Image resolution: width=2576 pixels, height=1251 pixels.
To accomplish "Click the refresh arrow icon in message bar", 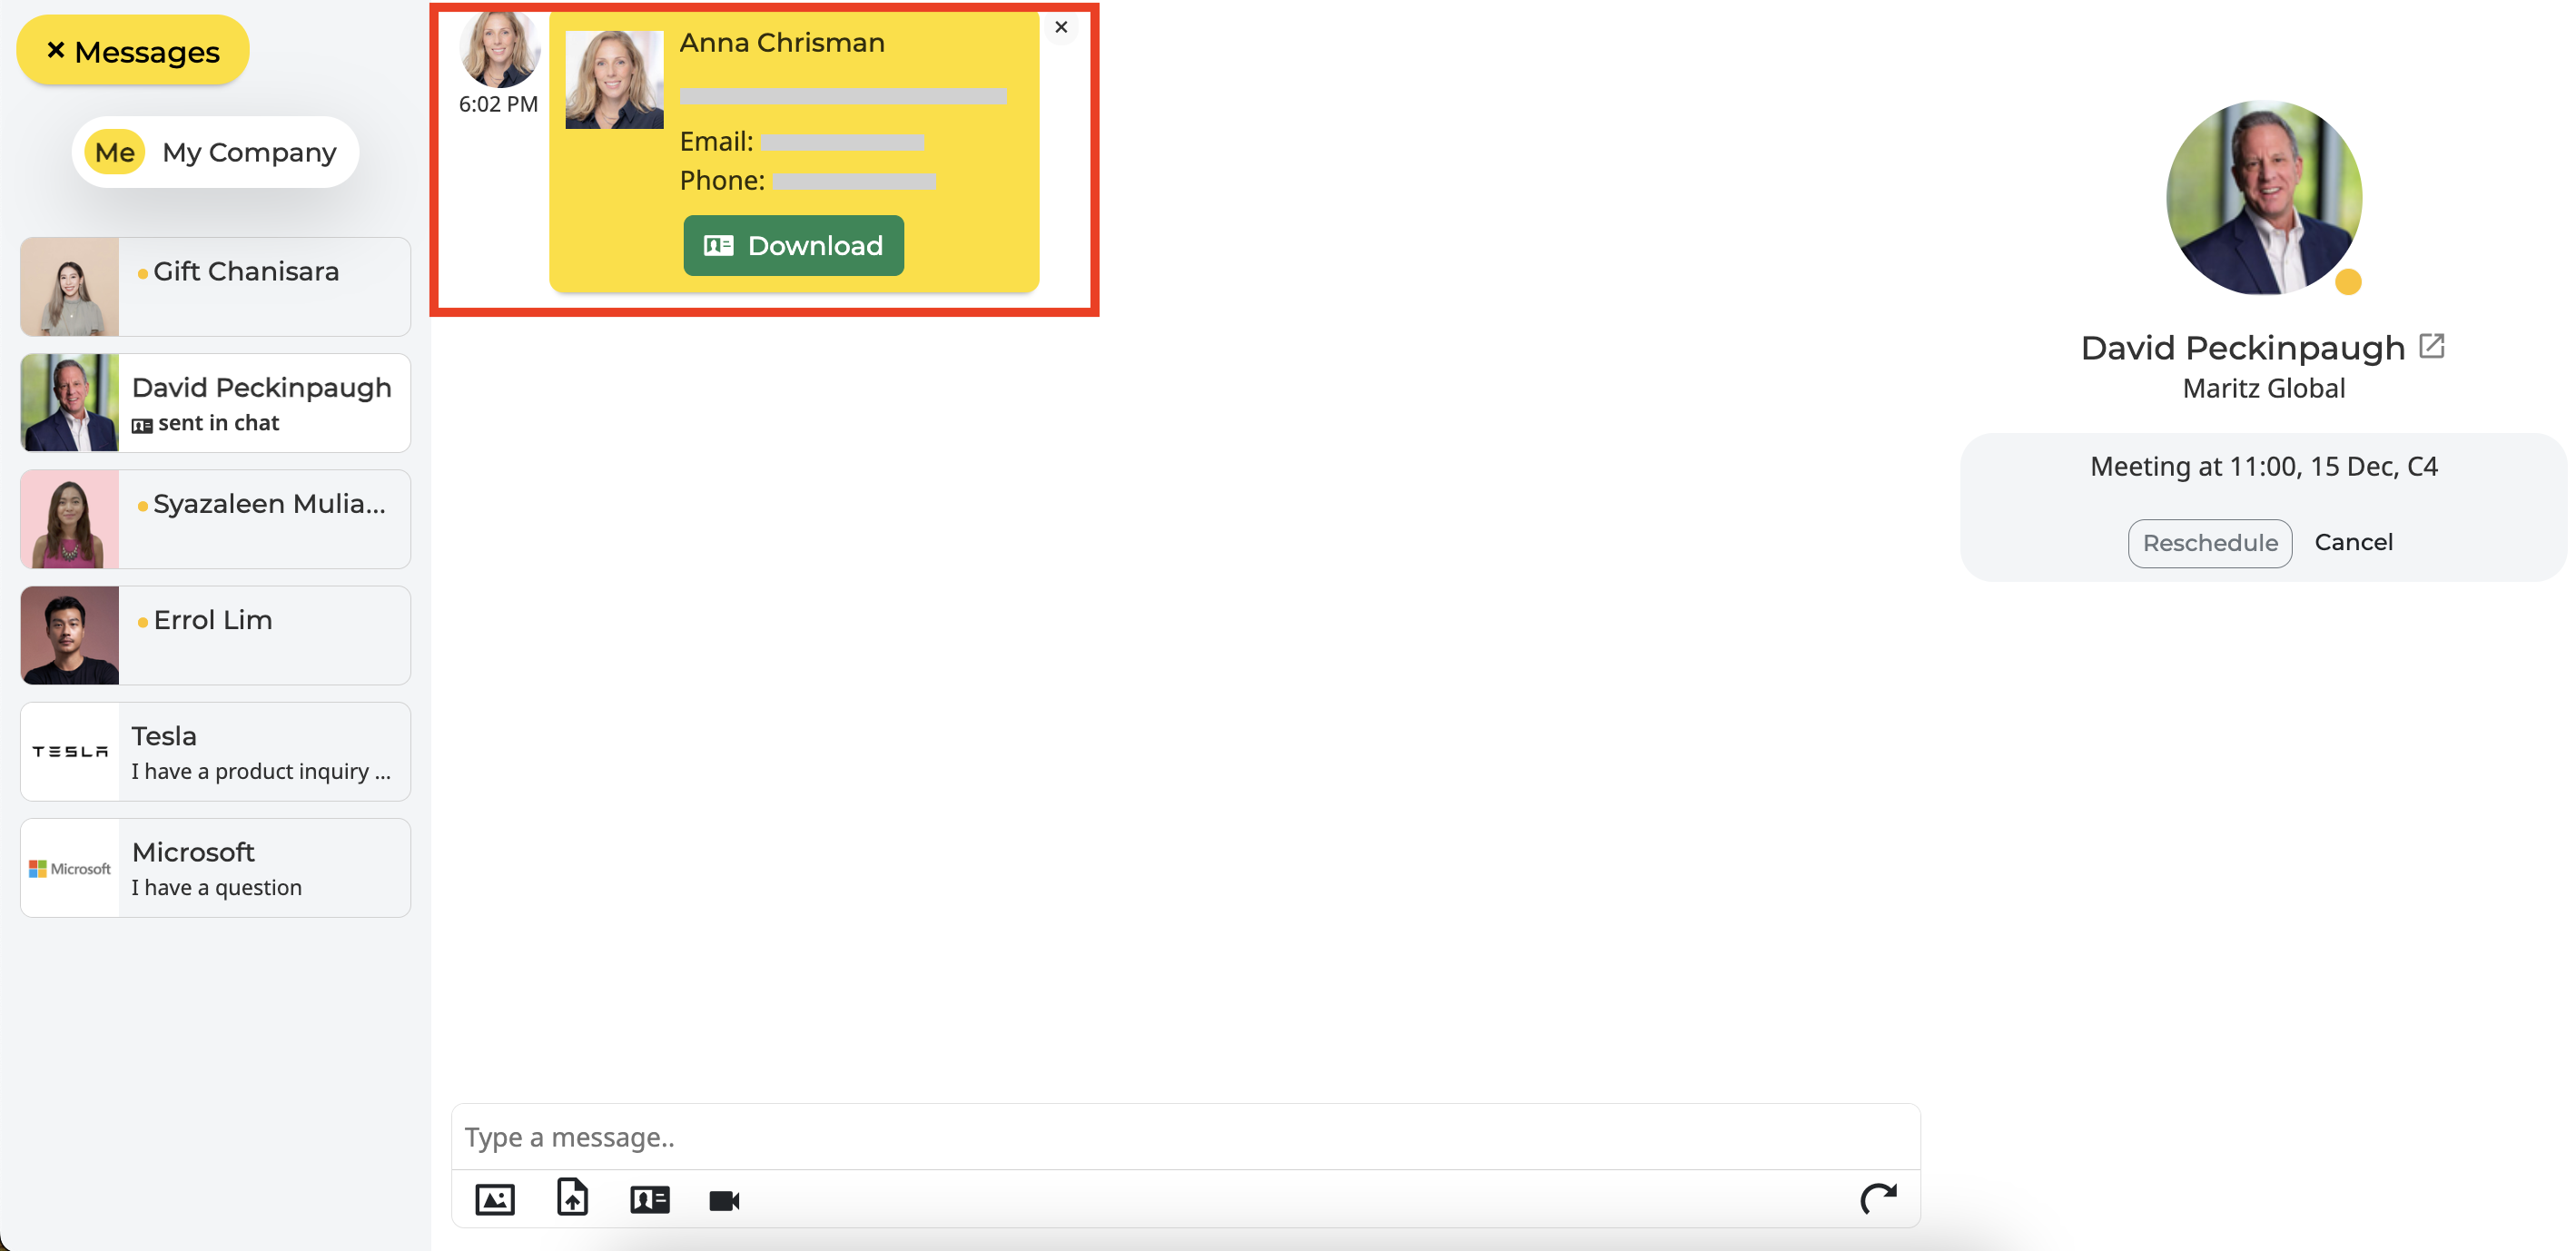I will click(1877, 1198).
